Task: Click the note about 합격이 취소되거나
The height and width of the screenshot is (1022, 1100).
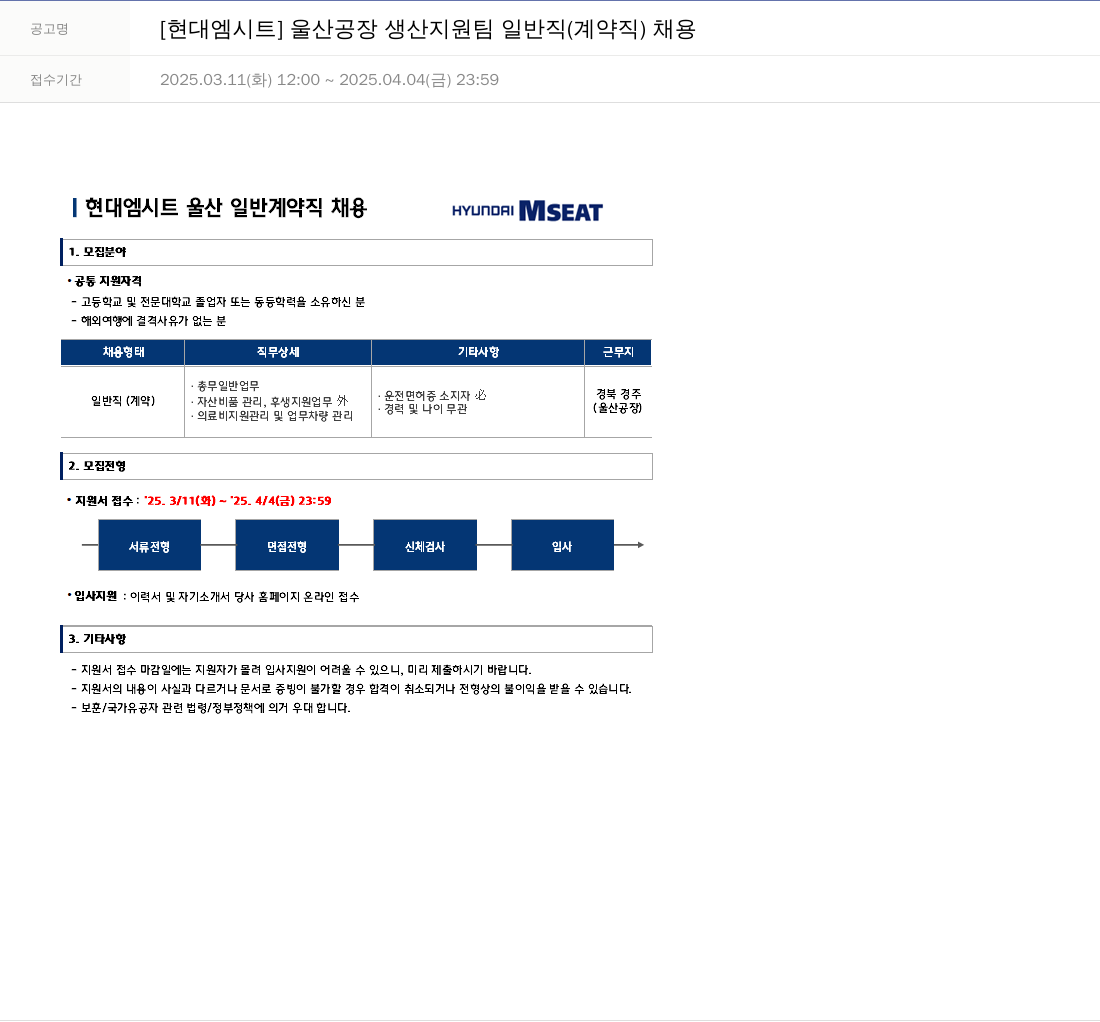Action: pos(351,689)
